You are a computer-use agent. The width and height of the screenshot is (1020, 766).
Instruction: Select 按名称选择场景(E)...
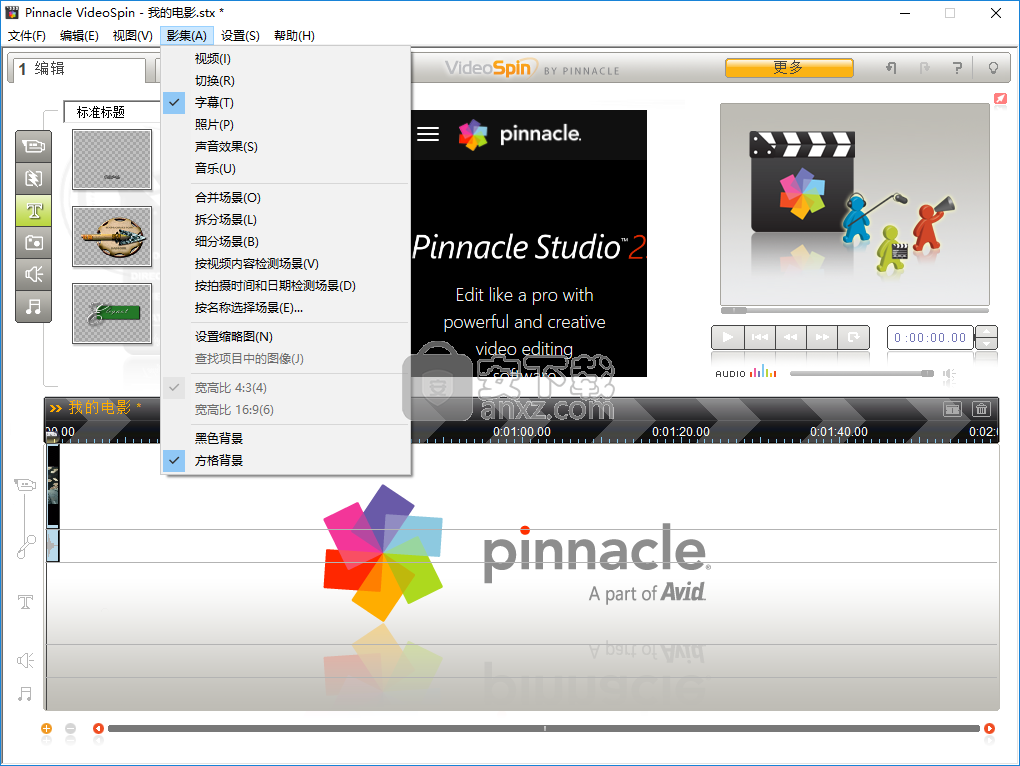pyautogui.click(x=286, y=308)
